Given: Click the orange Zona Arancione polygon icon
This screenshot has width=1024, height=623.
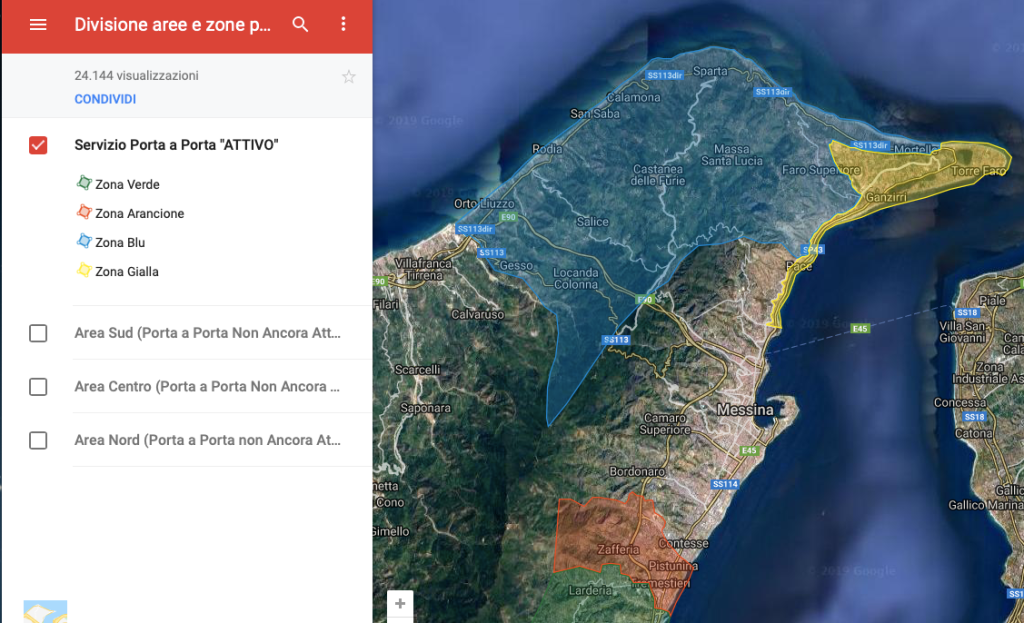Looking at the screenshot, I should pos(84,212).
